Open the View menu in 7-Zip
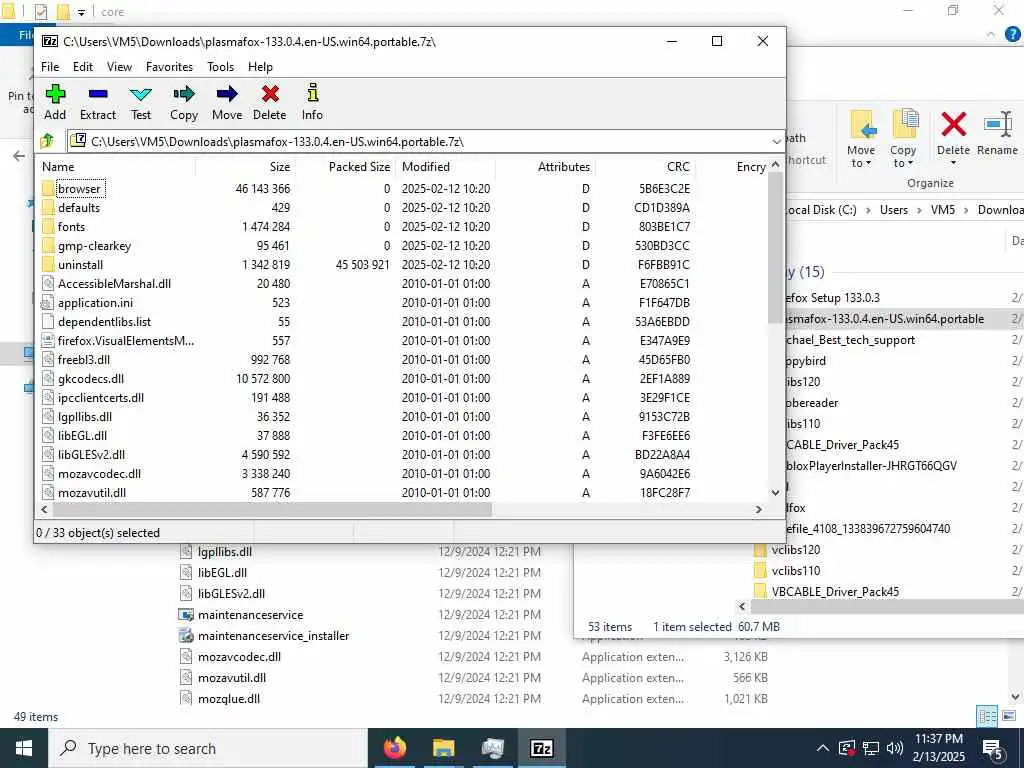 [x=120, y=67]
